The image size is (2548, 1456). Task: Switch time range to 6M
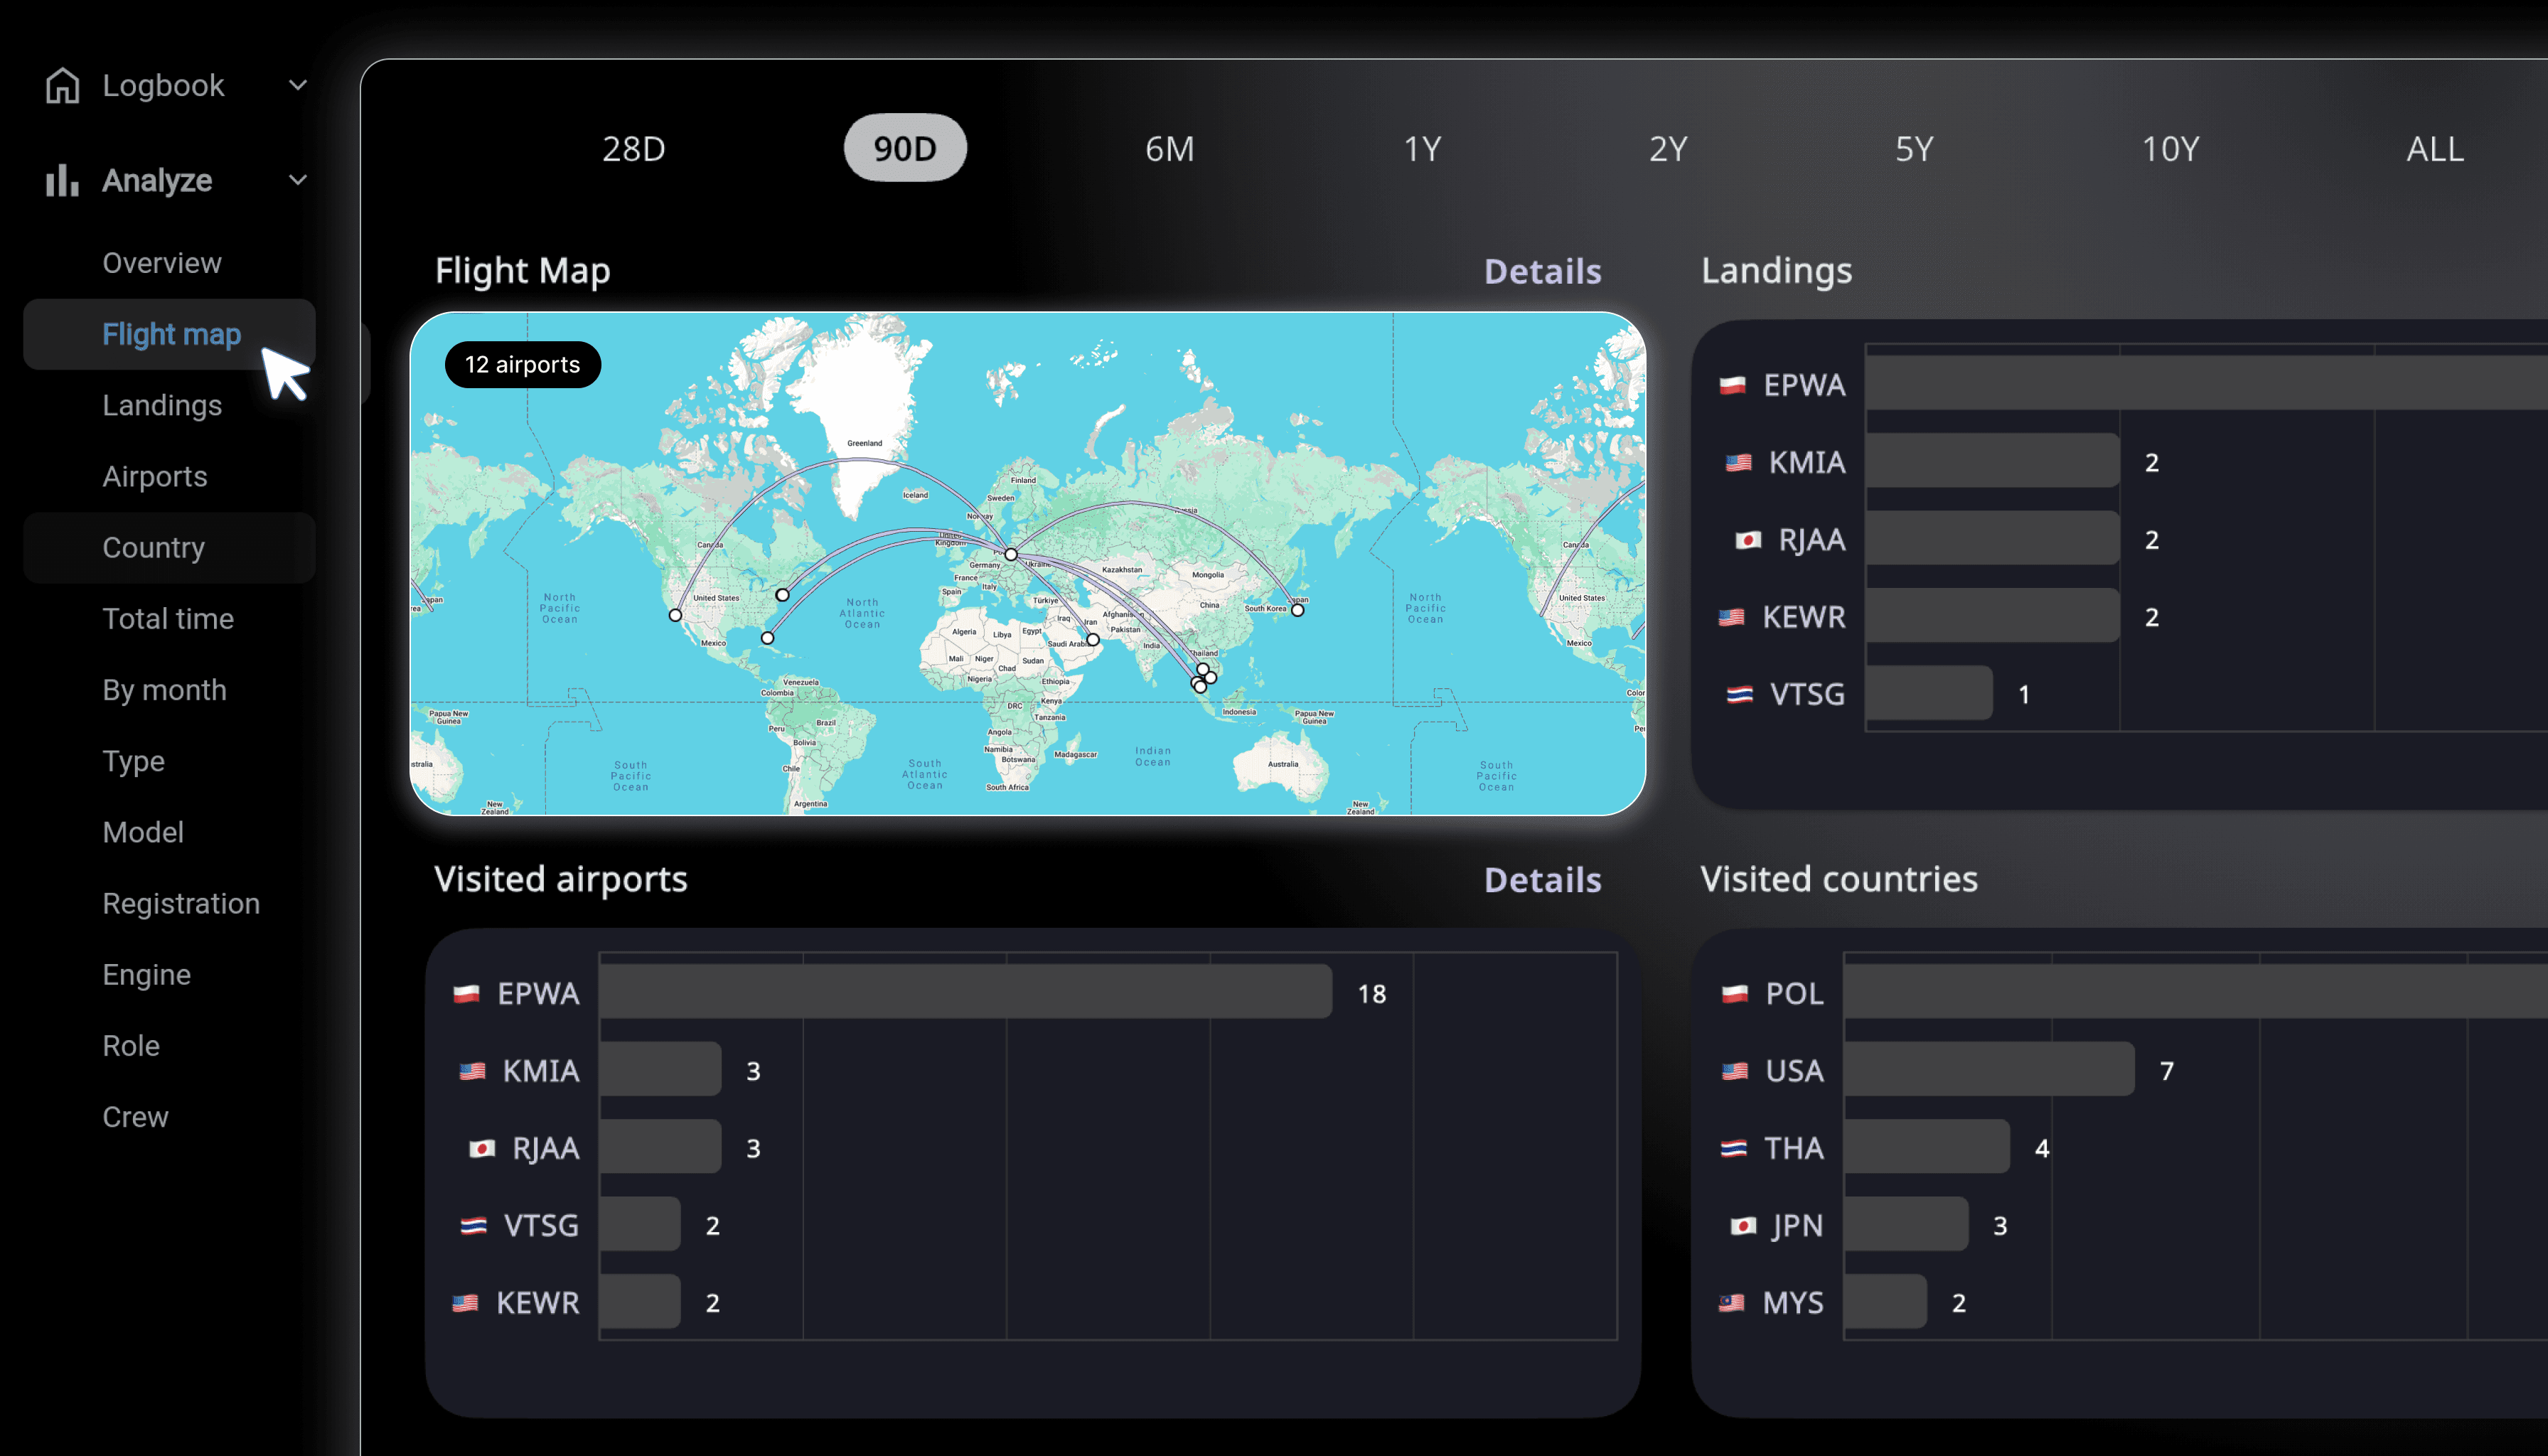click(1169, 149)
